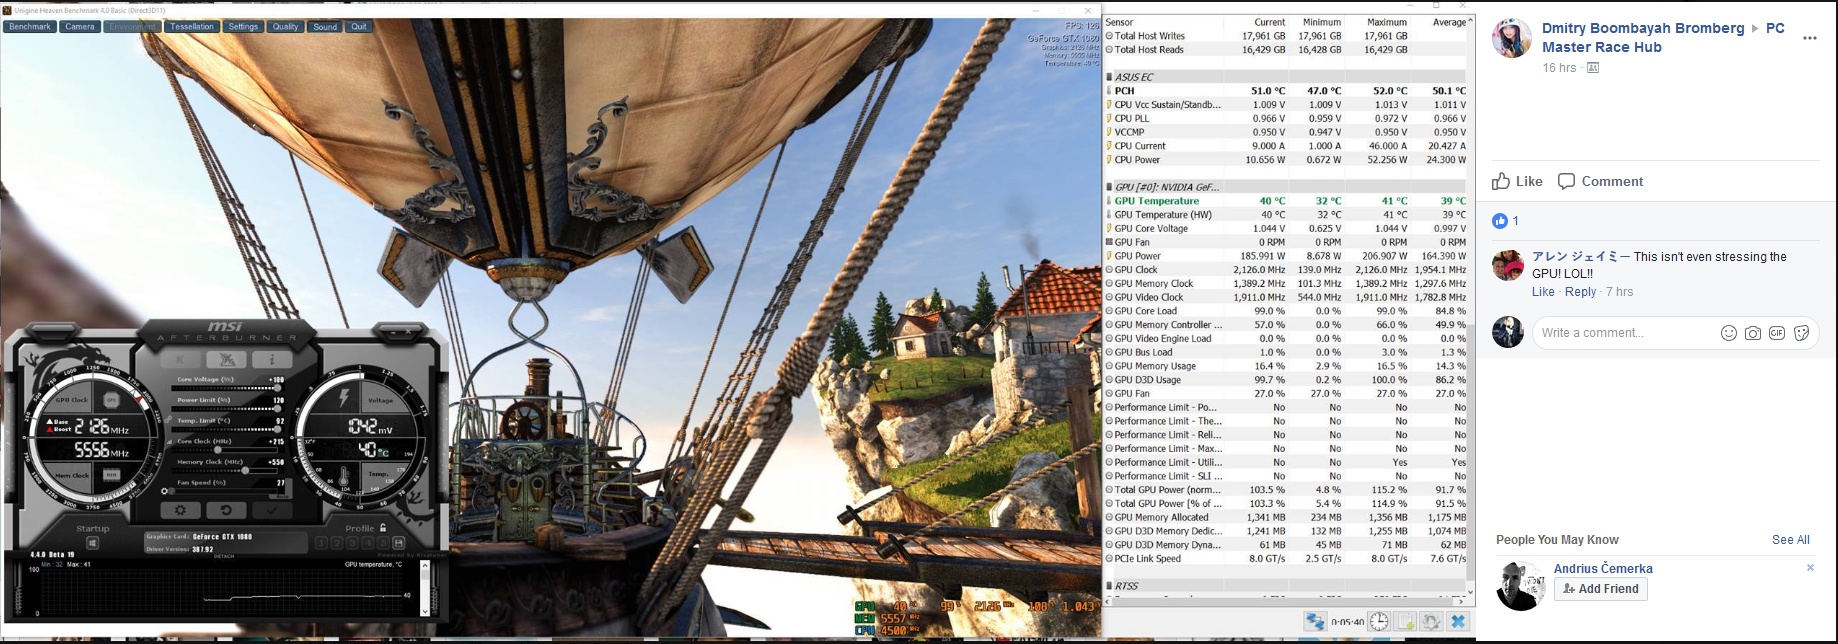
Task: Click the HWiNFO clock reset icon
Action: click(x=1379, y=622)
